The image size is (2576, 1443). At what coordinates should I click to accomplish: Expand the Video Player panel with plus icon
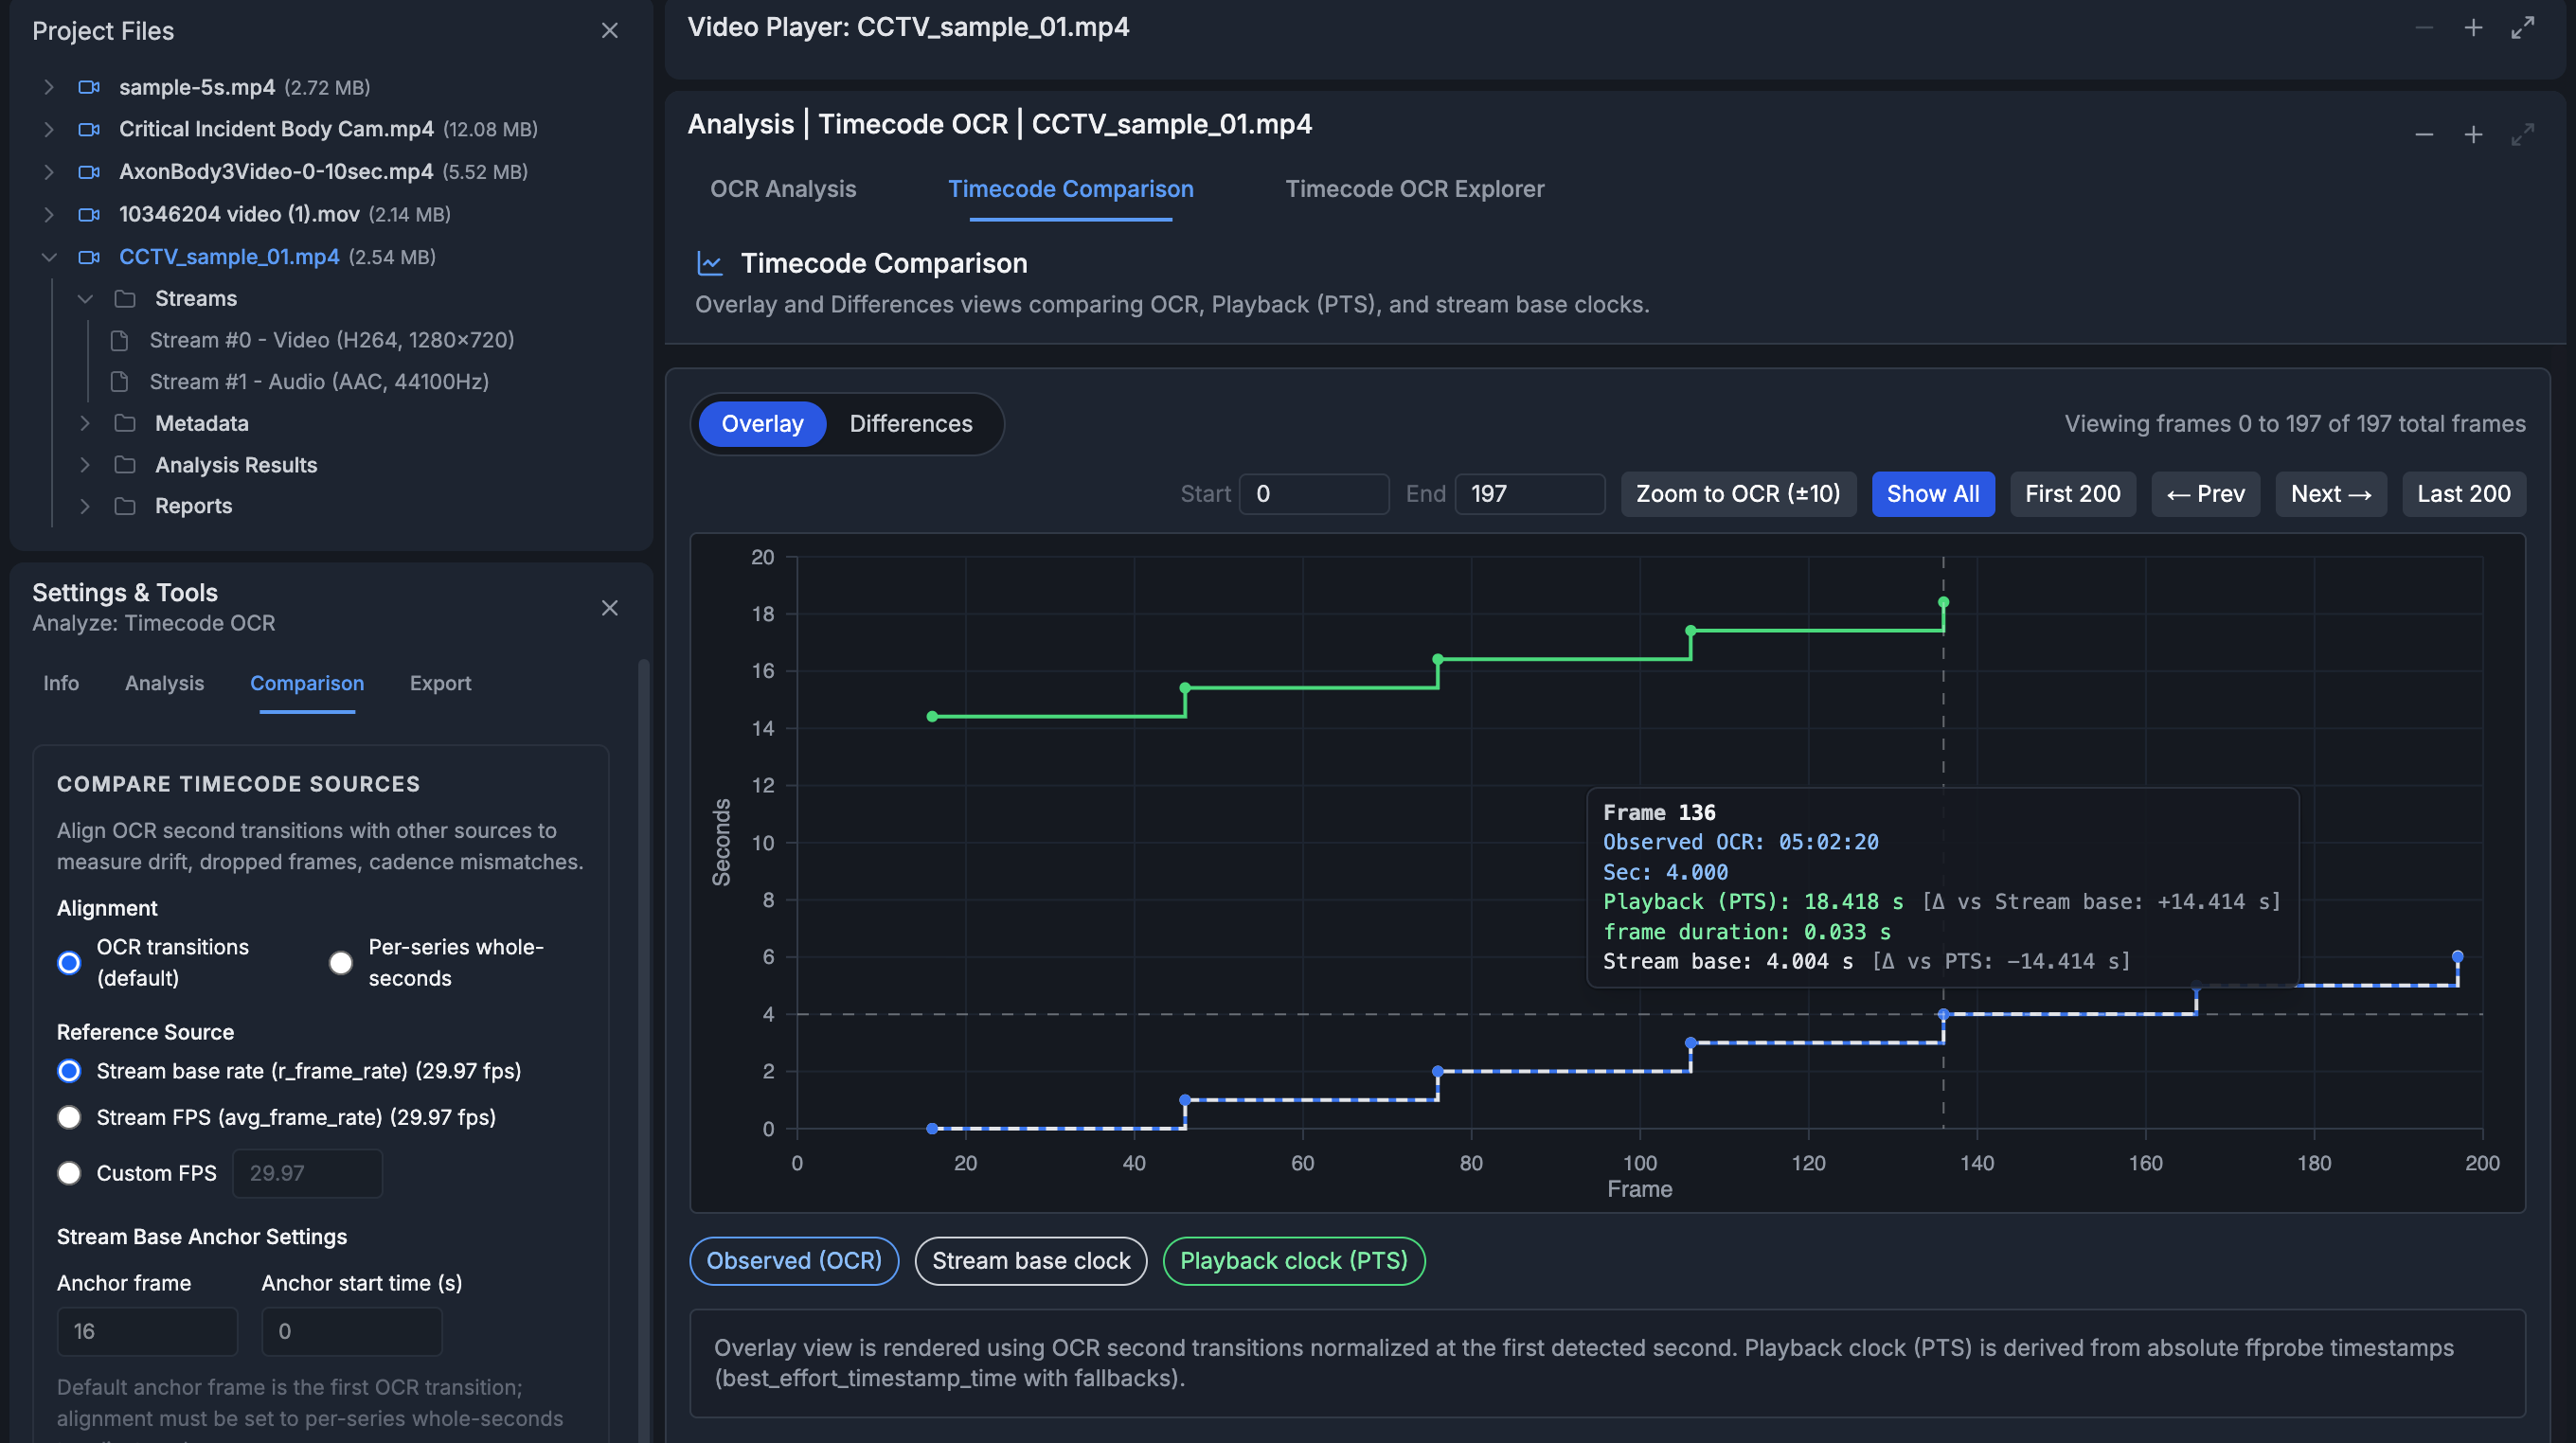point(2473,28)
